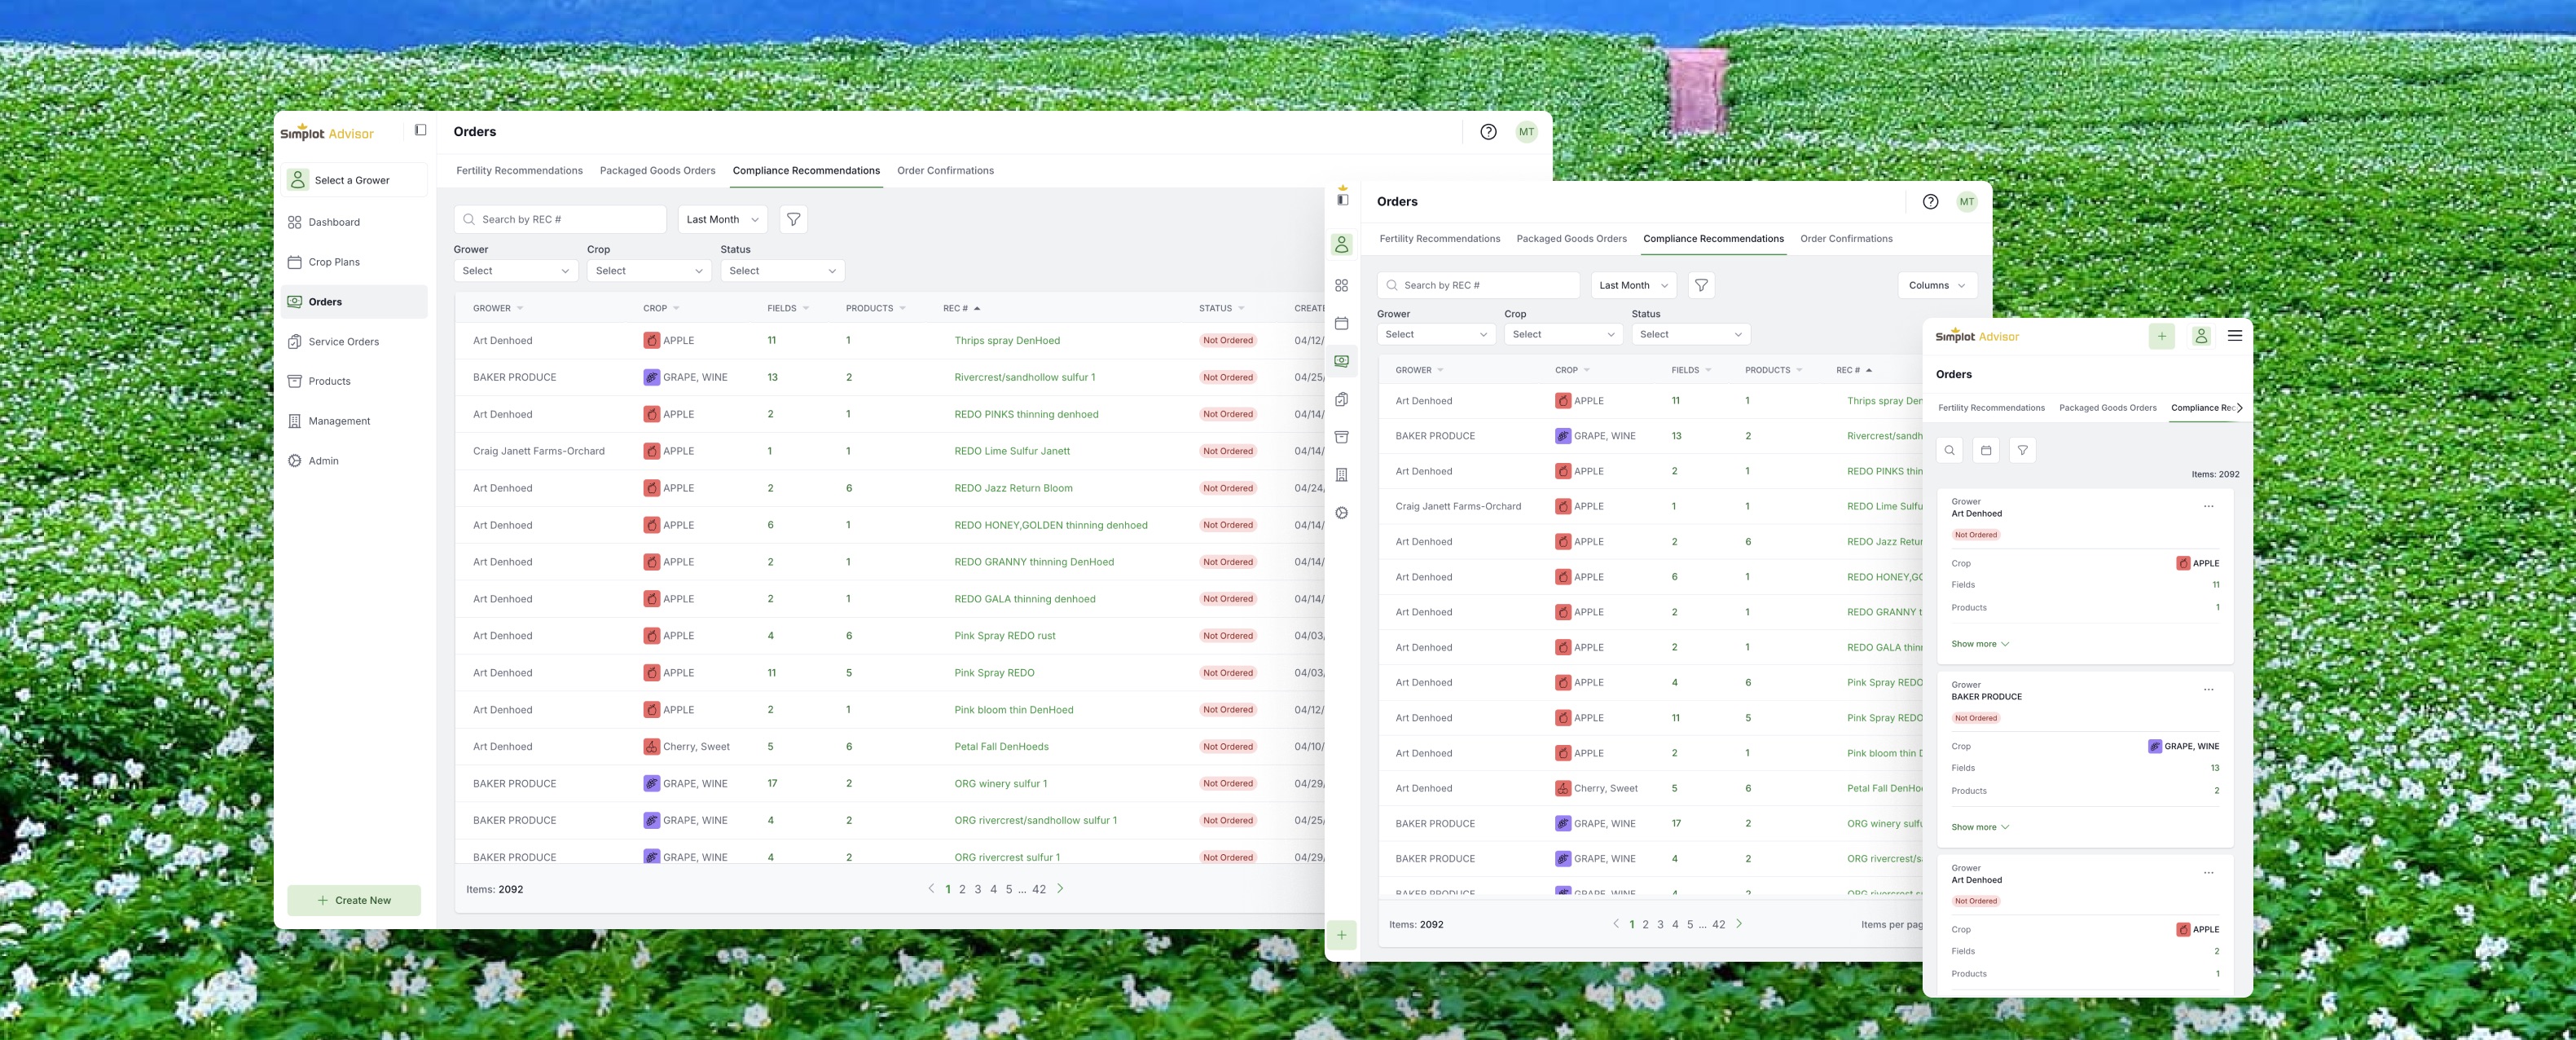2576x1040 pixels.
Task: Collapse the sidebar using panel toggle icon
Action: [x=420, y=130]
